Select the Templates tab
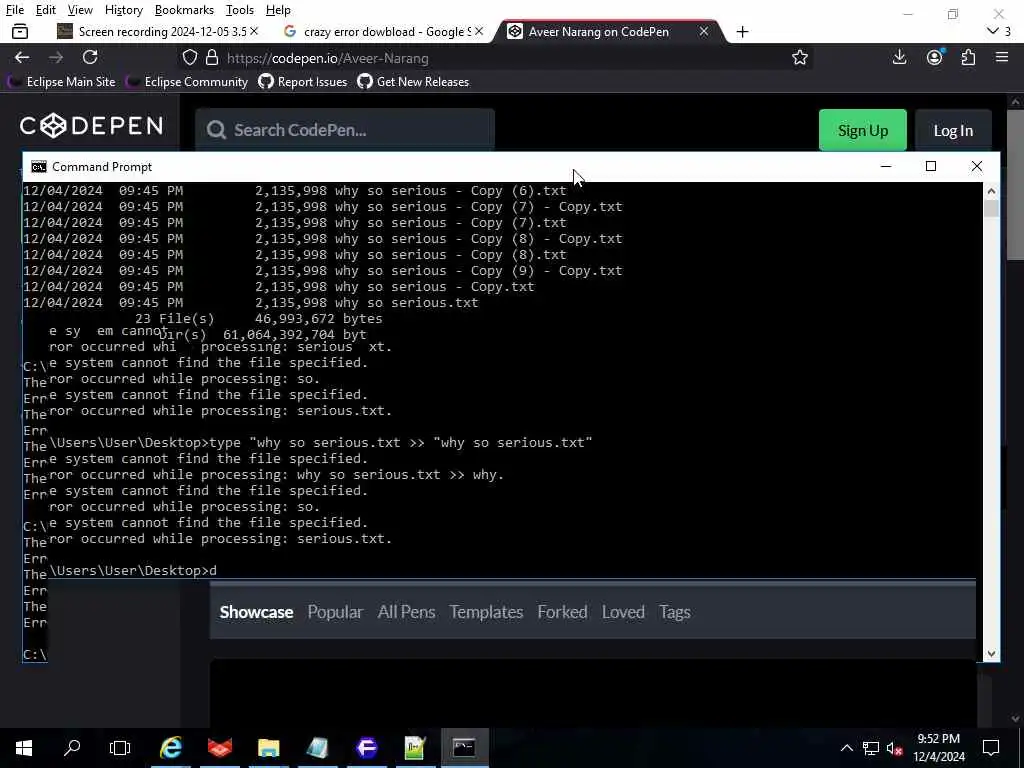Screen dimensions: 1024x768 (486, 612)
